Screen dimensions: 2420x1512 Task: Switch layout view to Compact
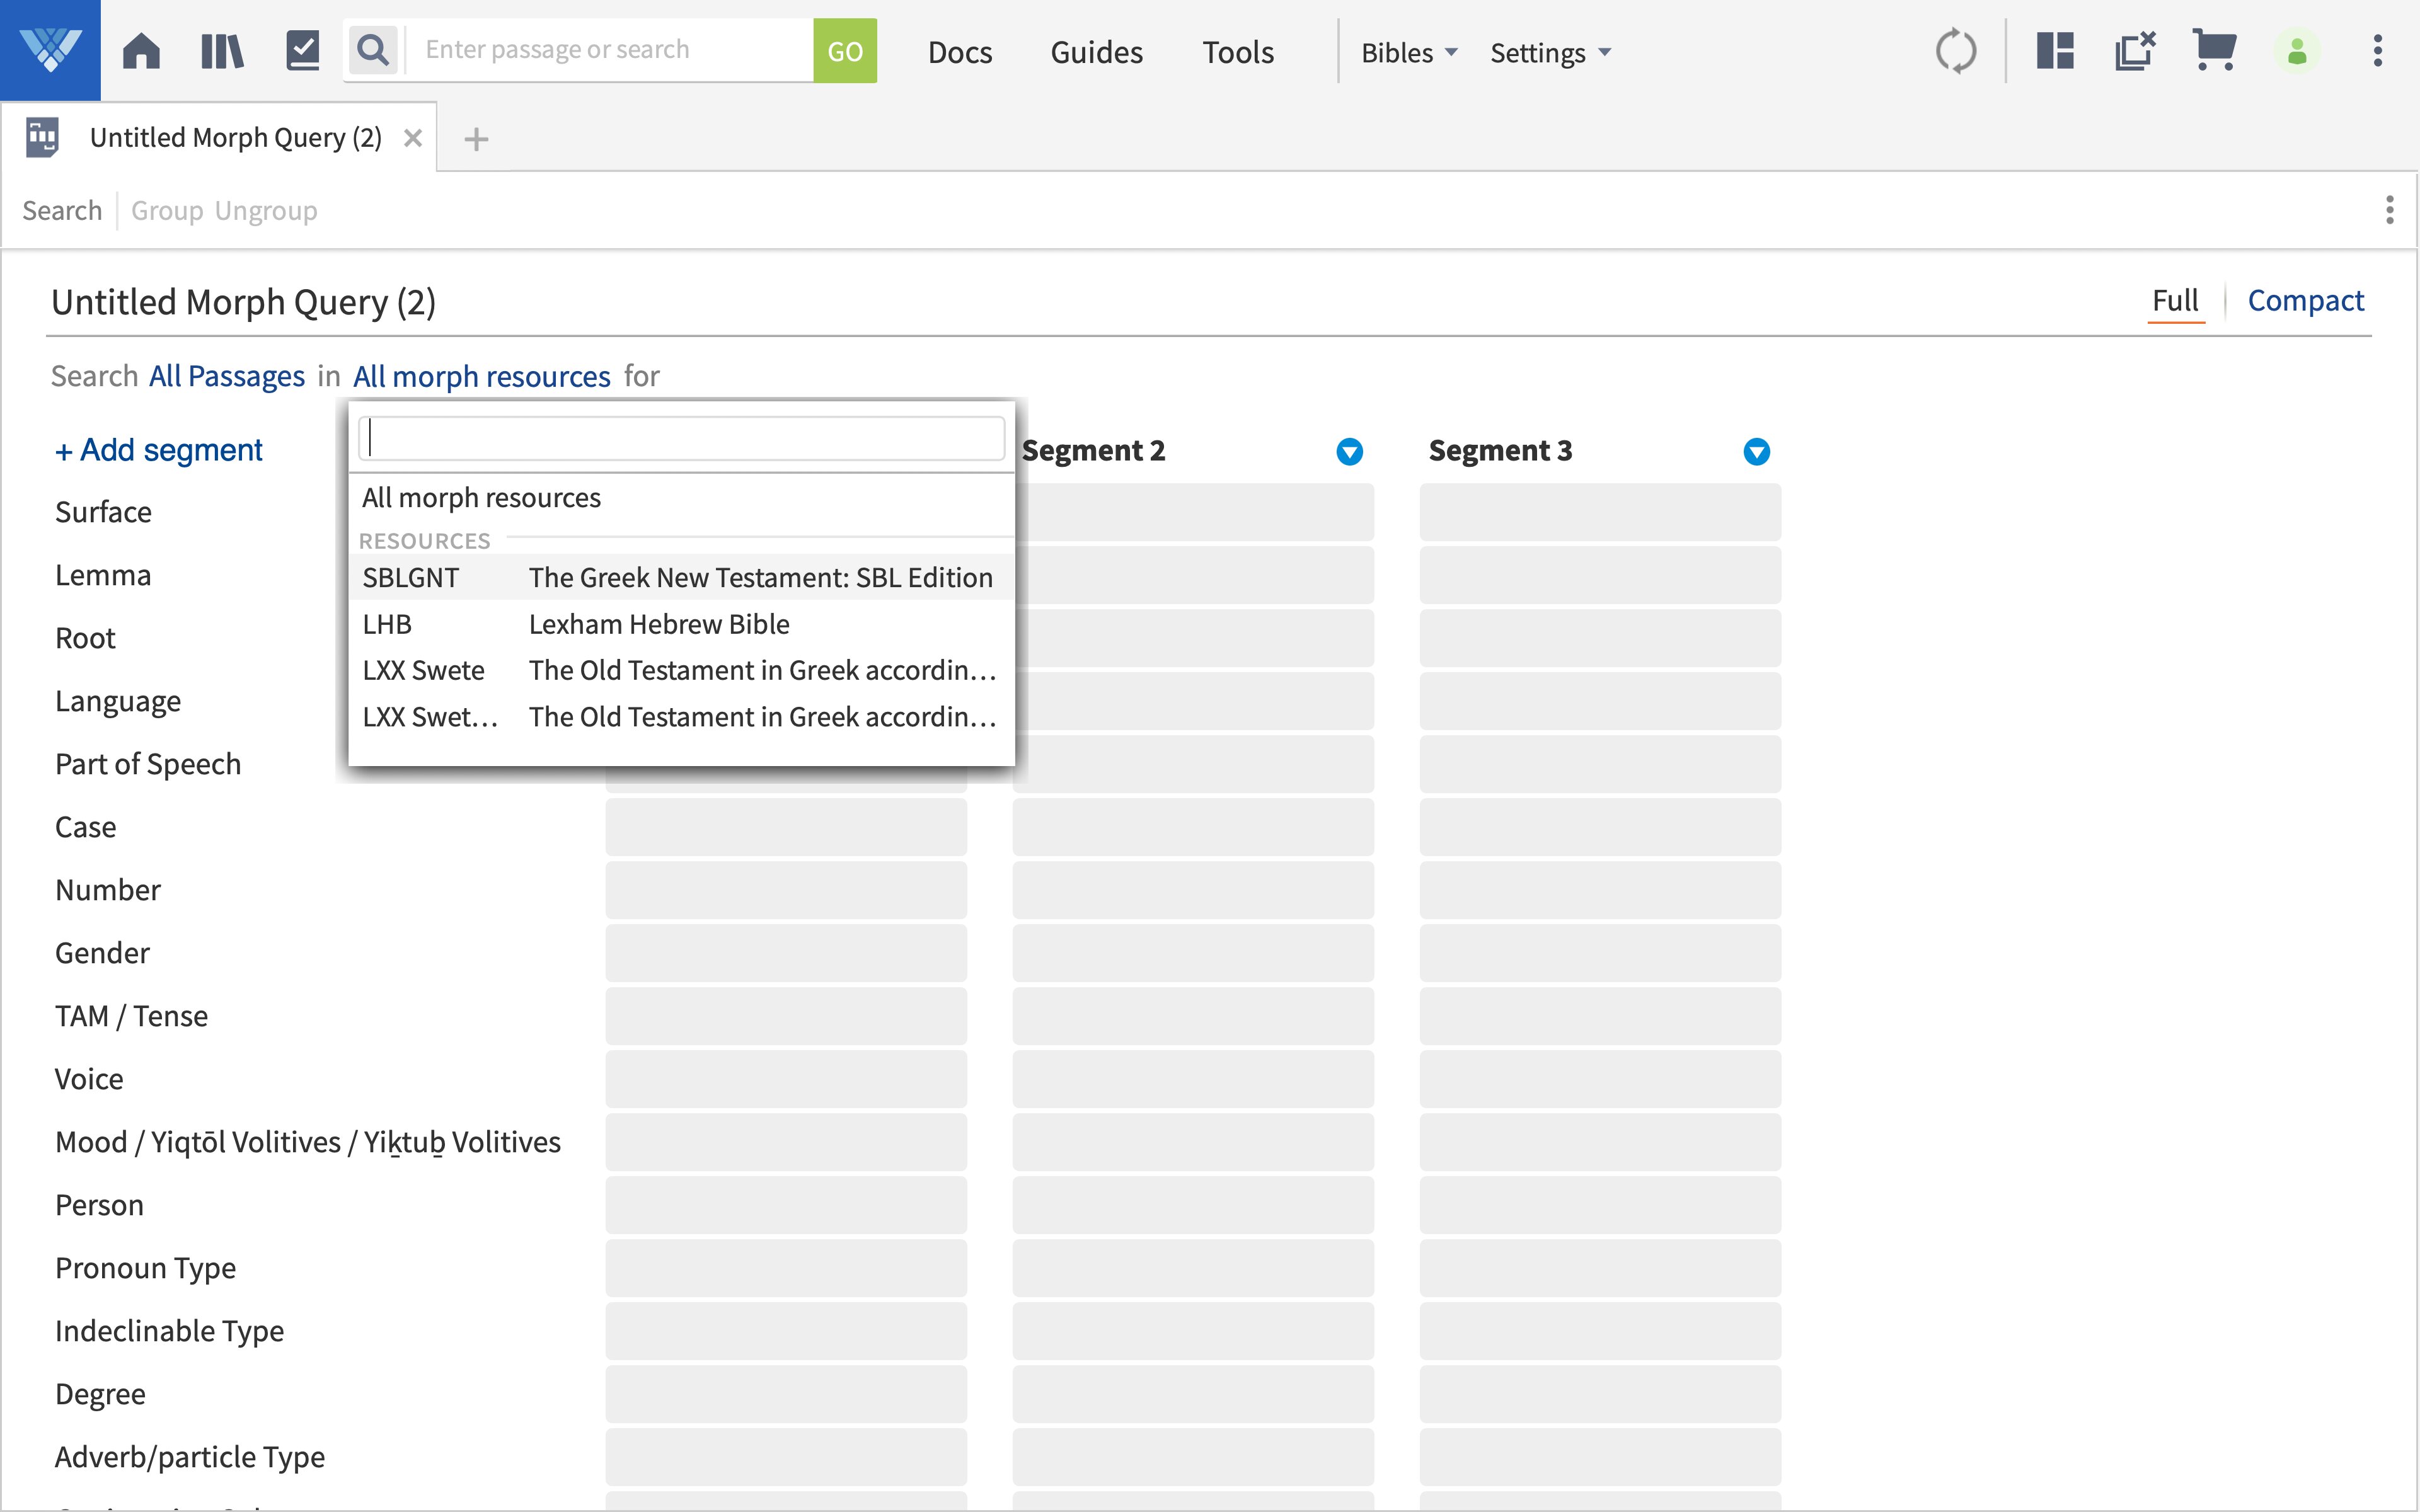[x=2305, y=300]
